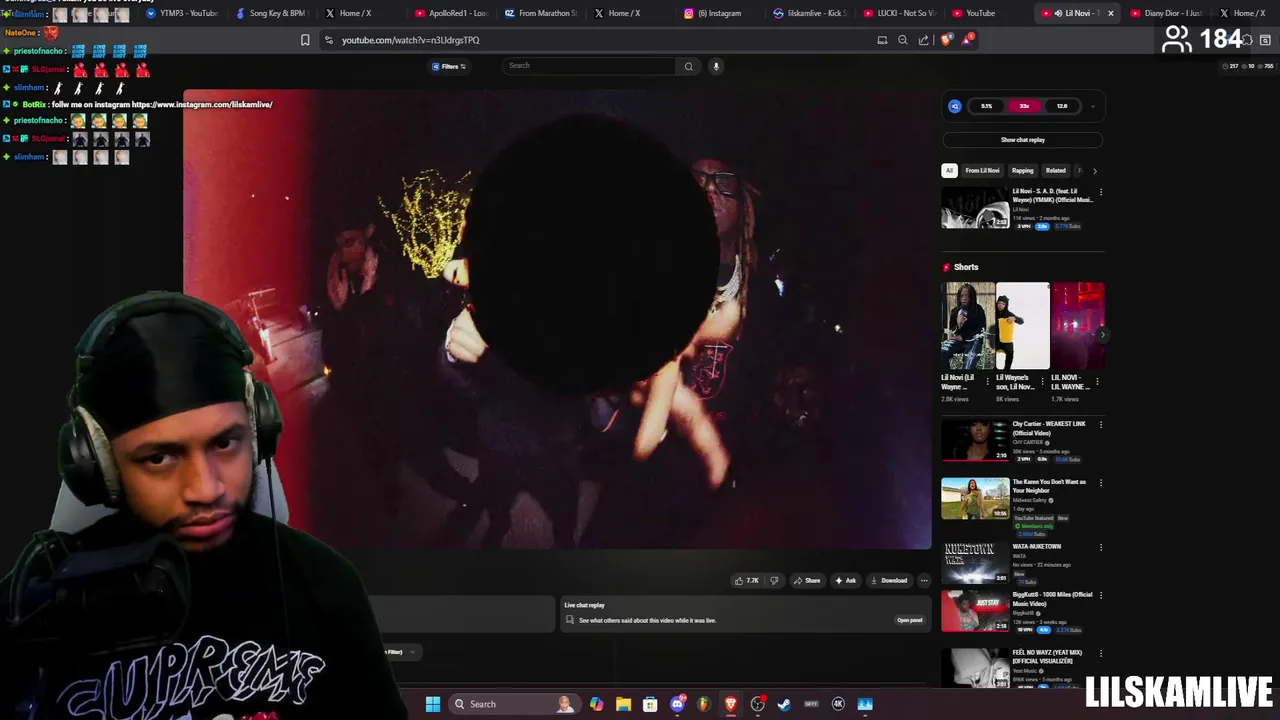This screenshot has width=1280, height=720.
Task: Click the bookmark icon beside the address bar
Action: (x=305, y=40)
